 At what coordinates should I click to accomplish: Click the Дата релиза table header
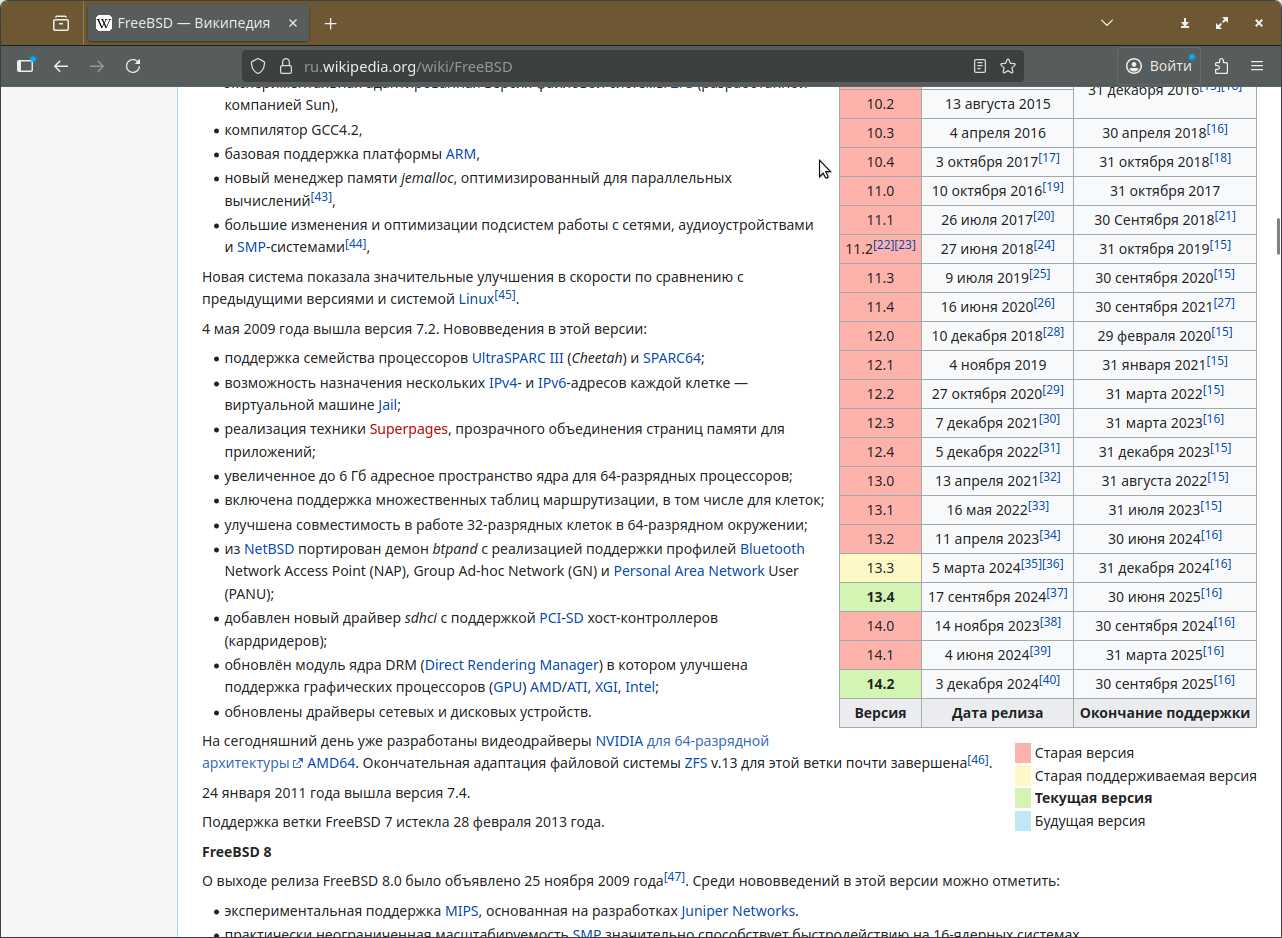(997, 713)
